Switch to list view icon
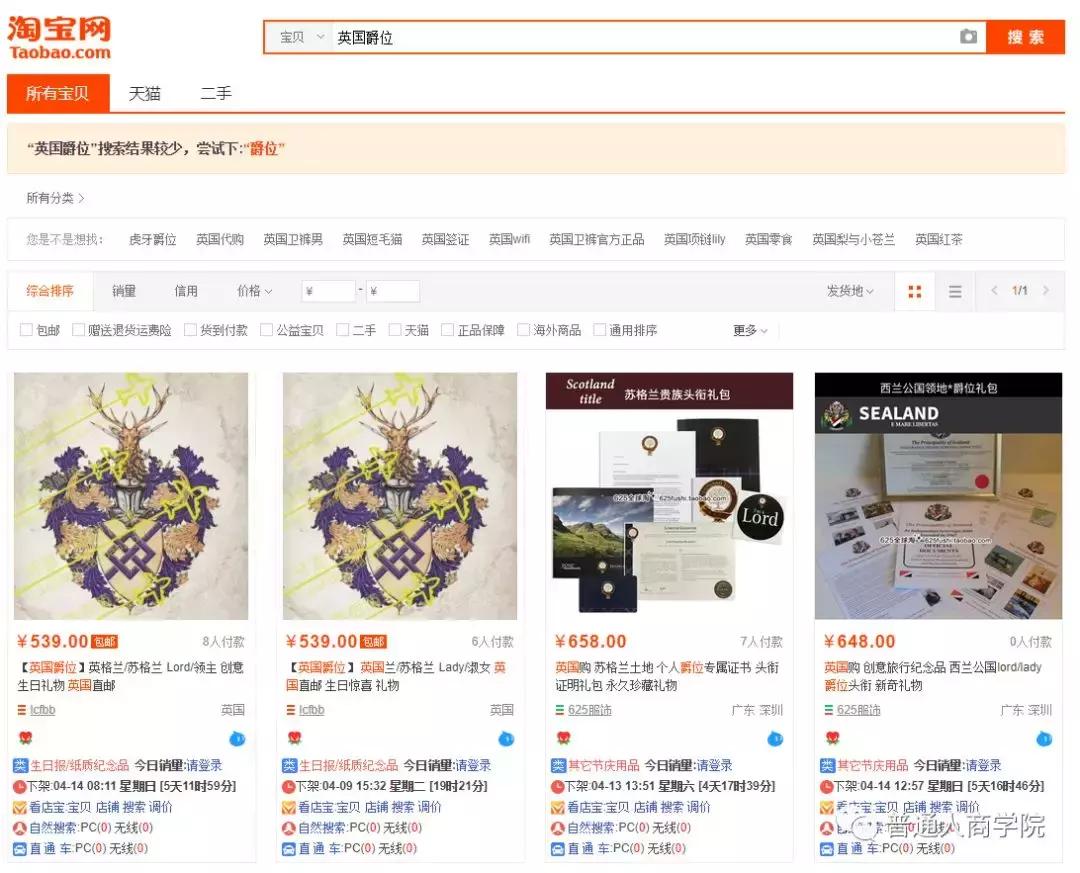The height and width of the screenshot is (873, 1080). [955, 291]
